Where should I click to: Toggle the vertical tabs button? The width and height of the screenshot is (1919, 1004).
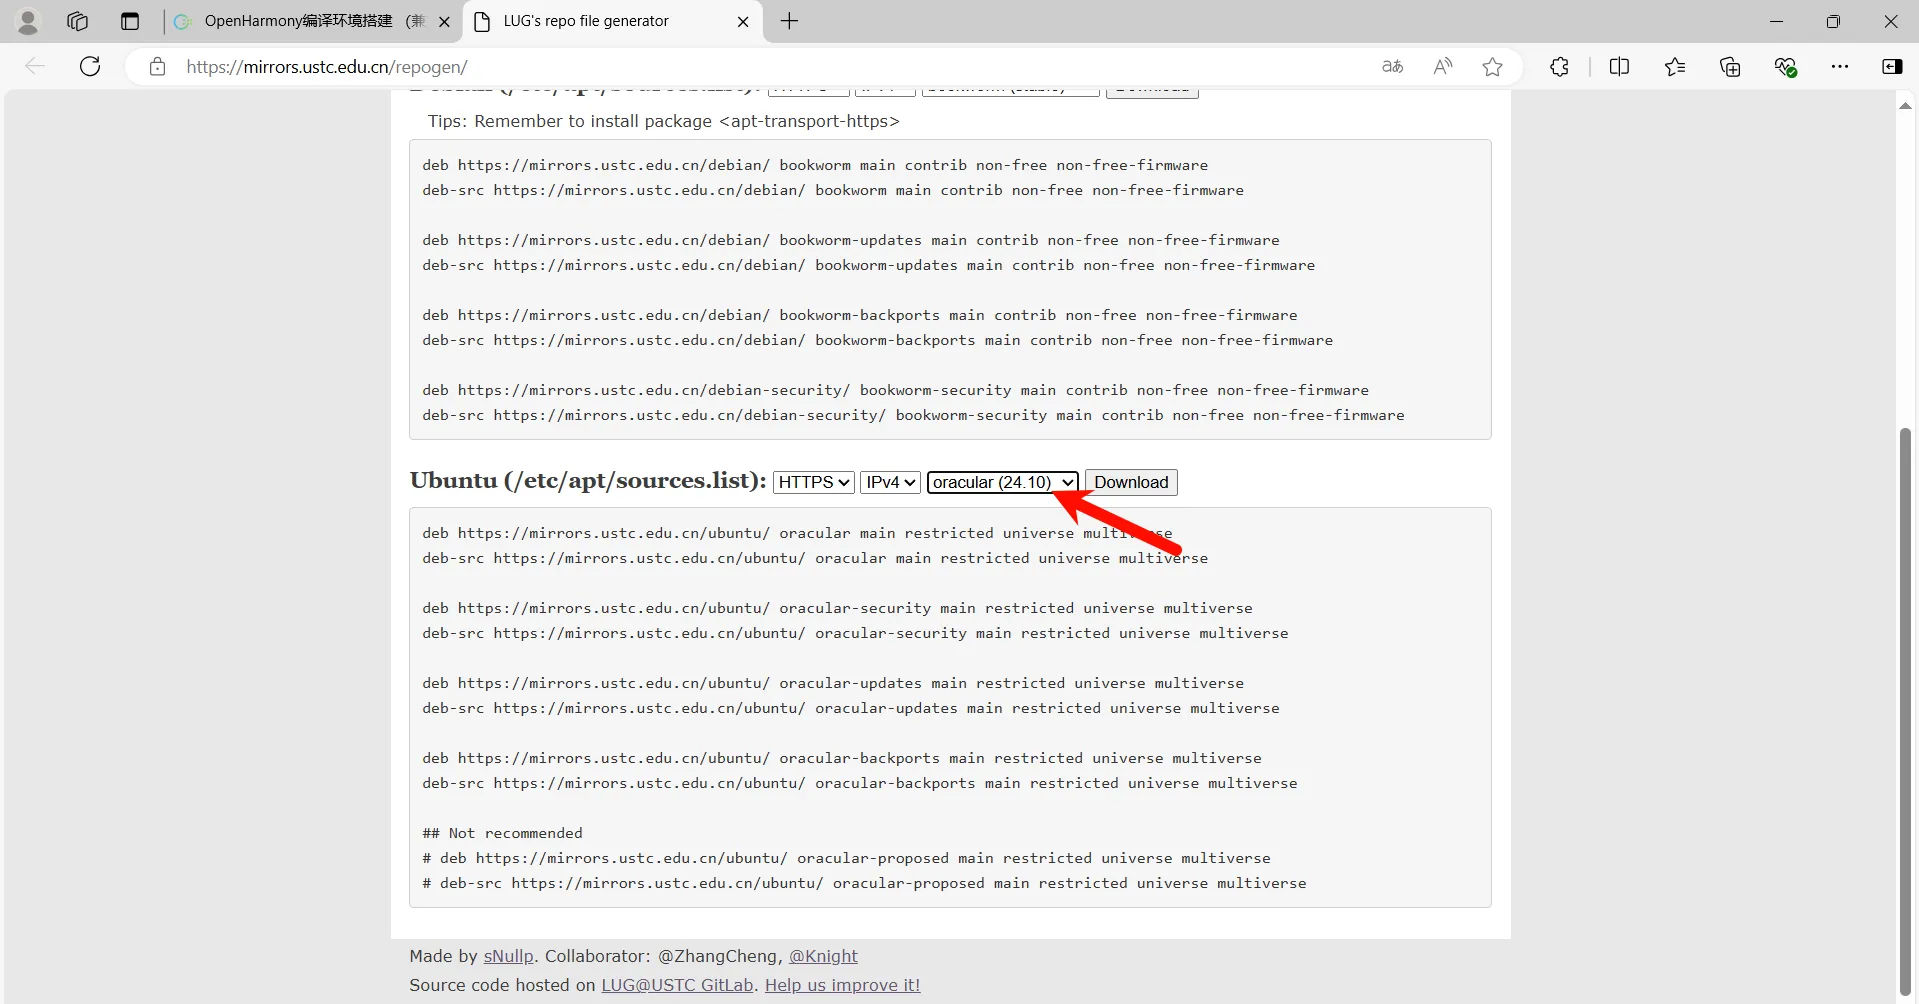point(130,21)
